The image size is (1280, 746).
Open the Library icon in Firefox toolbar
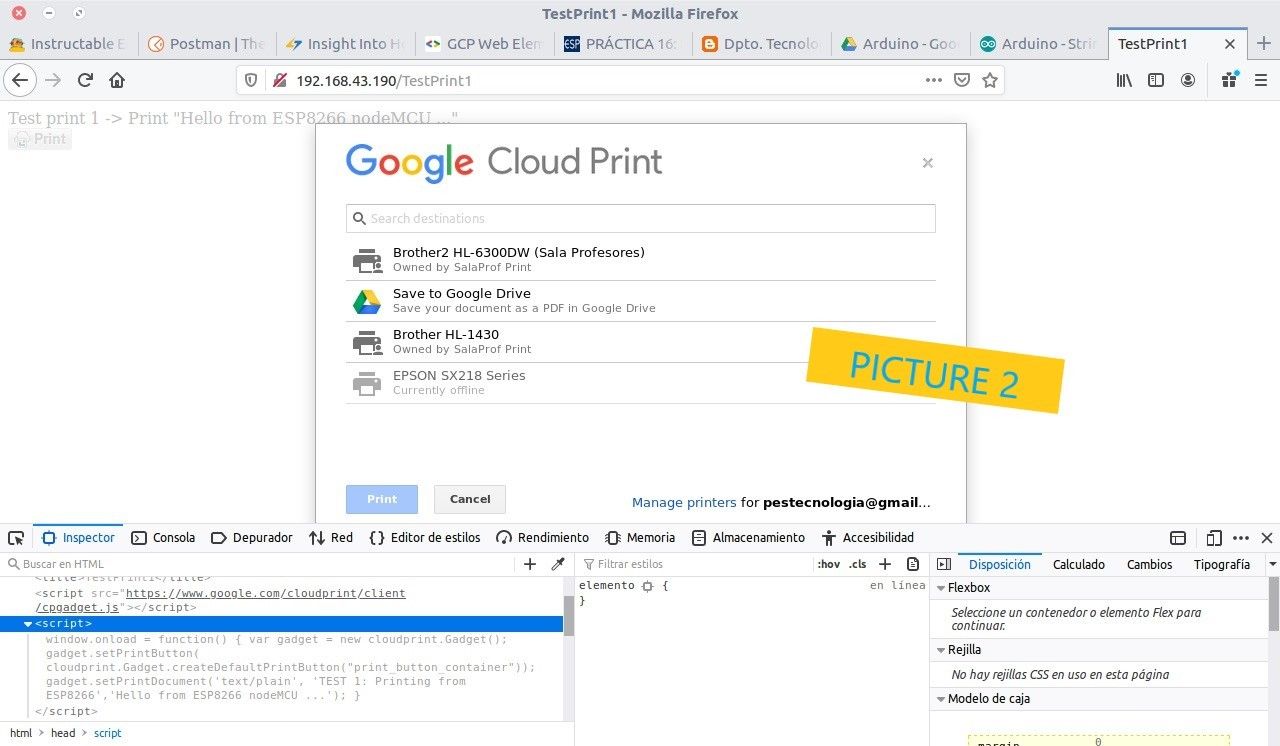1125,80
